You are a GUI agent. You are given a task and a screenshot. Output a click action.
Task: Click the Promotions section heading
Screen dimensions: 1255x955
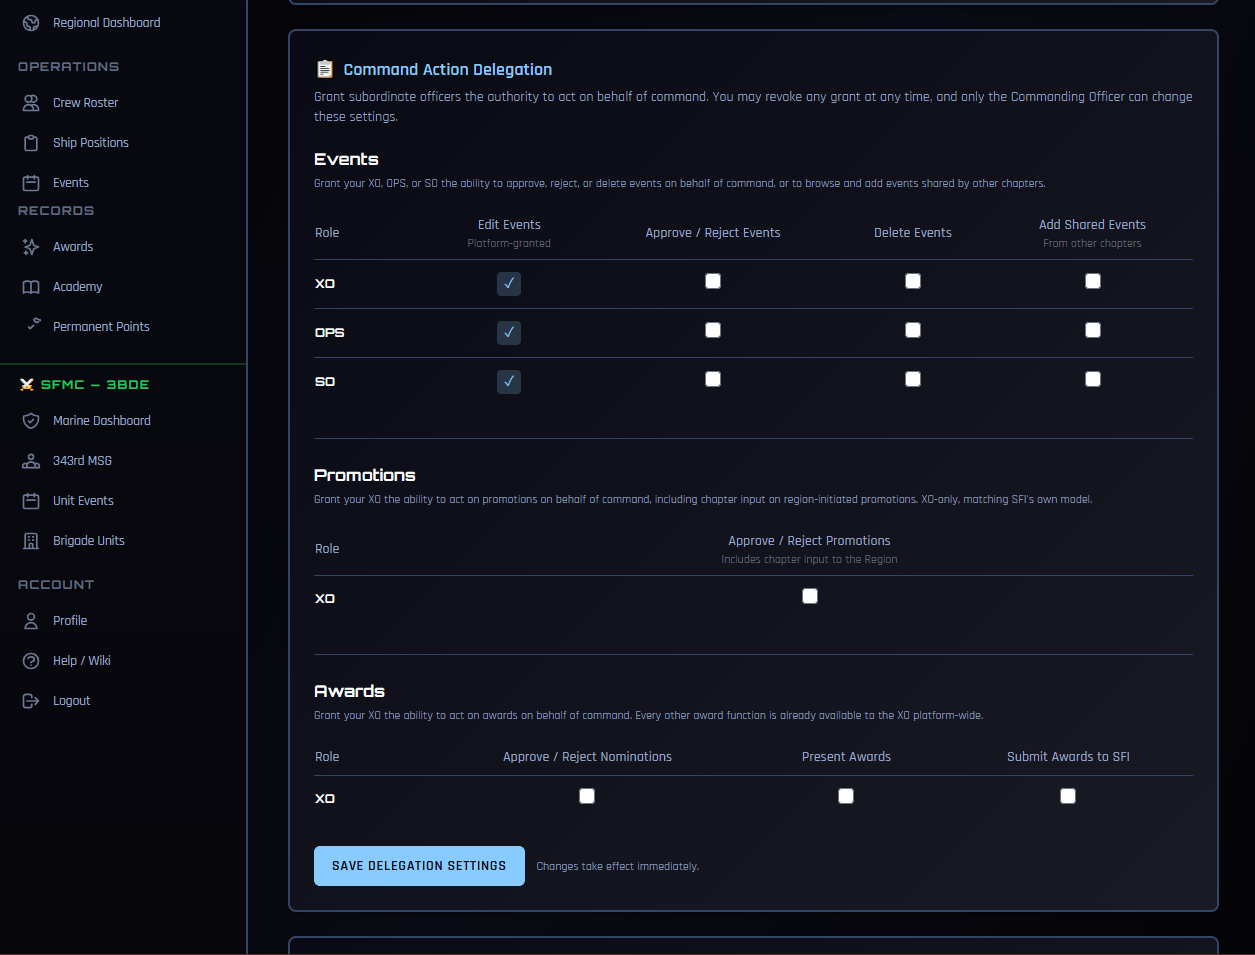[365, 475]
